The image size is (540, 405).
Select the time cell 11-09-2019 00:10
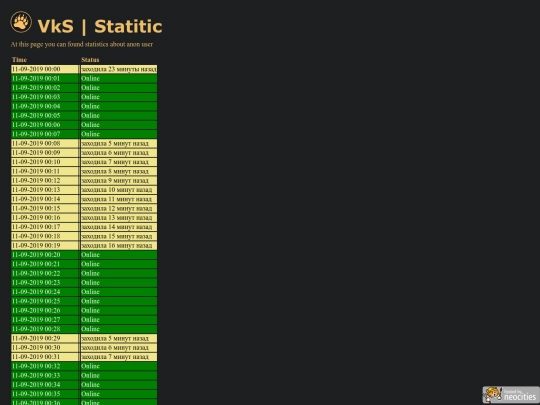[45, 162]
